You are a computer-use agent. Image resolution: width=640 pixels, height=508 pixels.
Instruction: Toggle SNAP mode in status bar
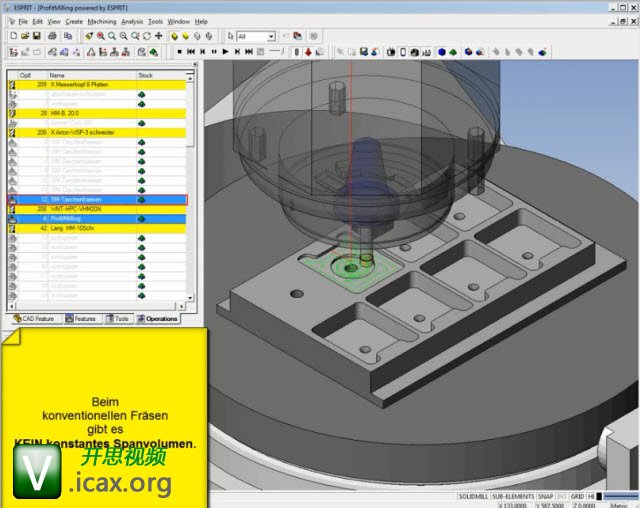click(545, 496)
